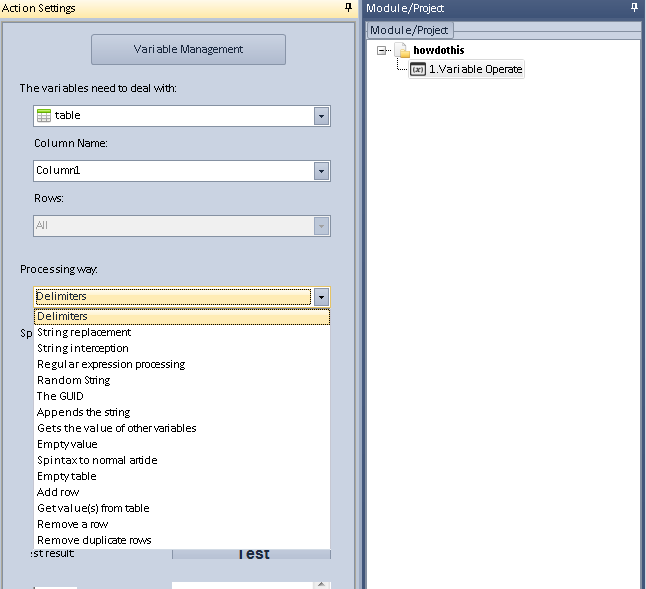Screen dimensions: 646x589
Task: Close the Processing way dropdown arrow
Action: pos(321,297)
